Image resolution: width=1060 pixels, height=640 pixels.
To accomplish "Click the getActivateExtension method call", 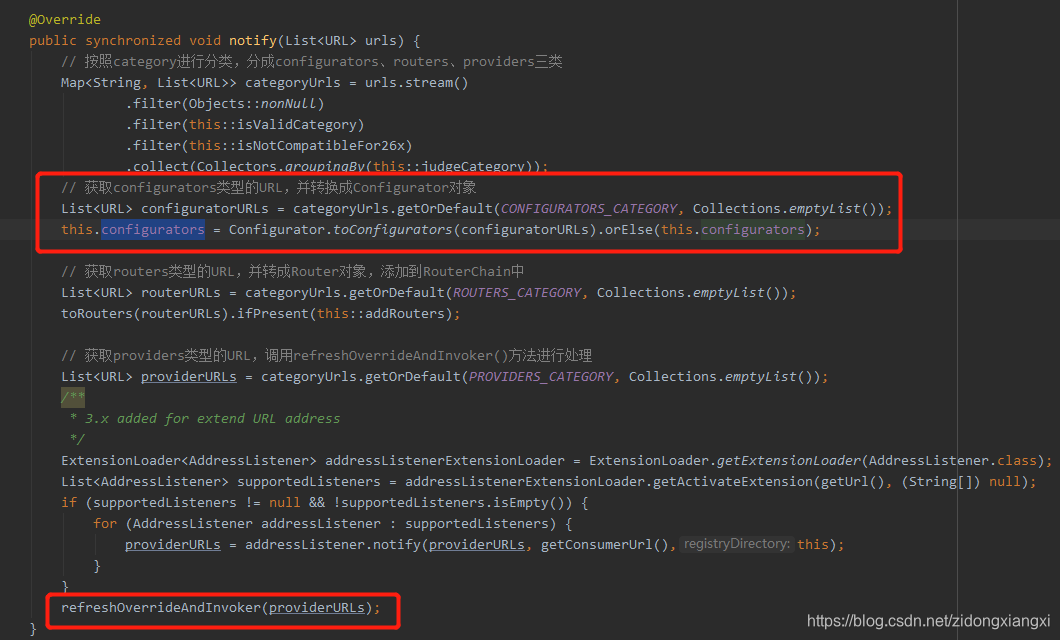I will pos(733,481).
